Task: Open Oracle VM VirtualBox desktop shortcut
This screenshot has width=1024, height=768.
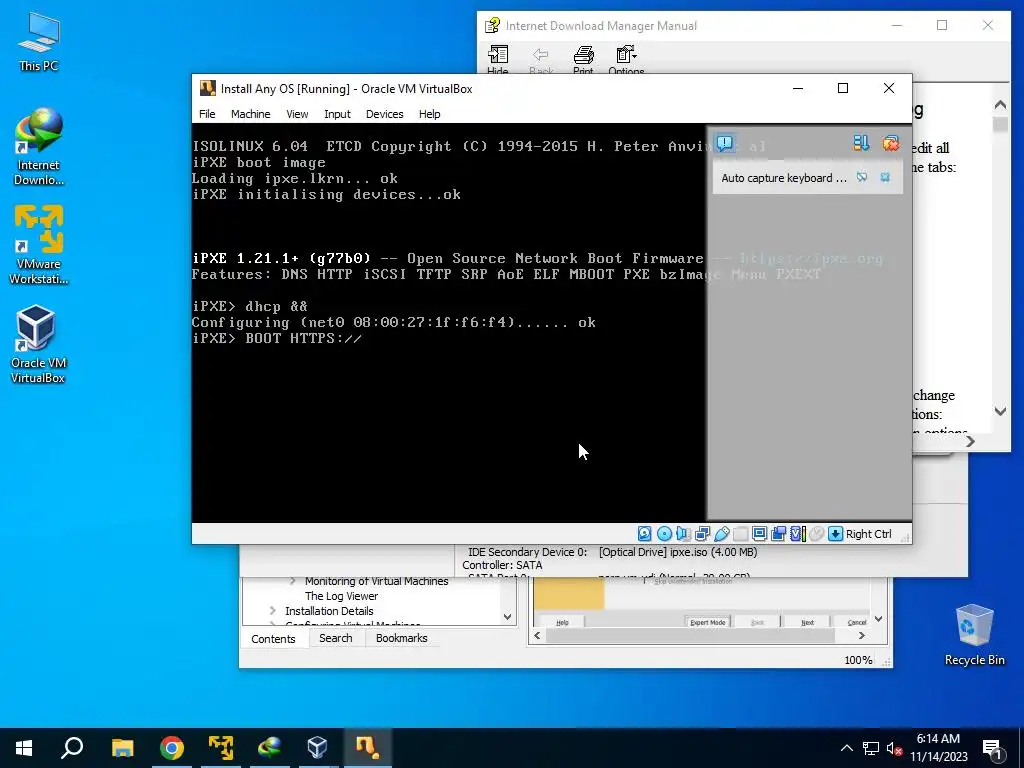Action: (x=38, y=344)
